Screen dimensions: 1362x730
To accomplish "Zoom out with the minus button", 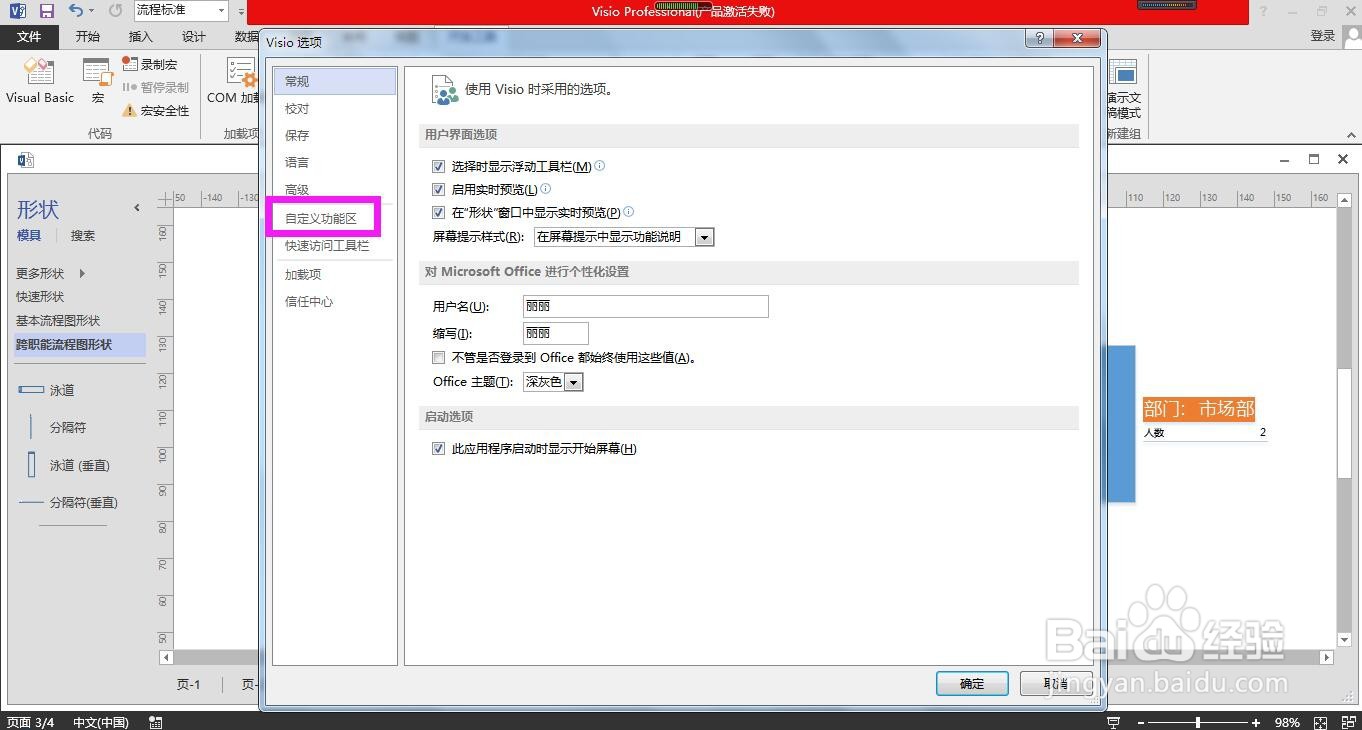I will click(x=1140, y=722).
